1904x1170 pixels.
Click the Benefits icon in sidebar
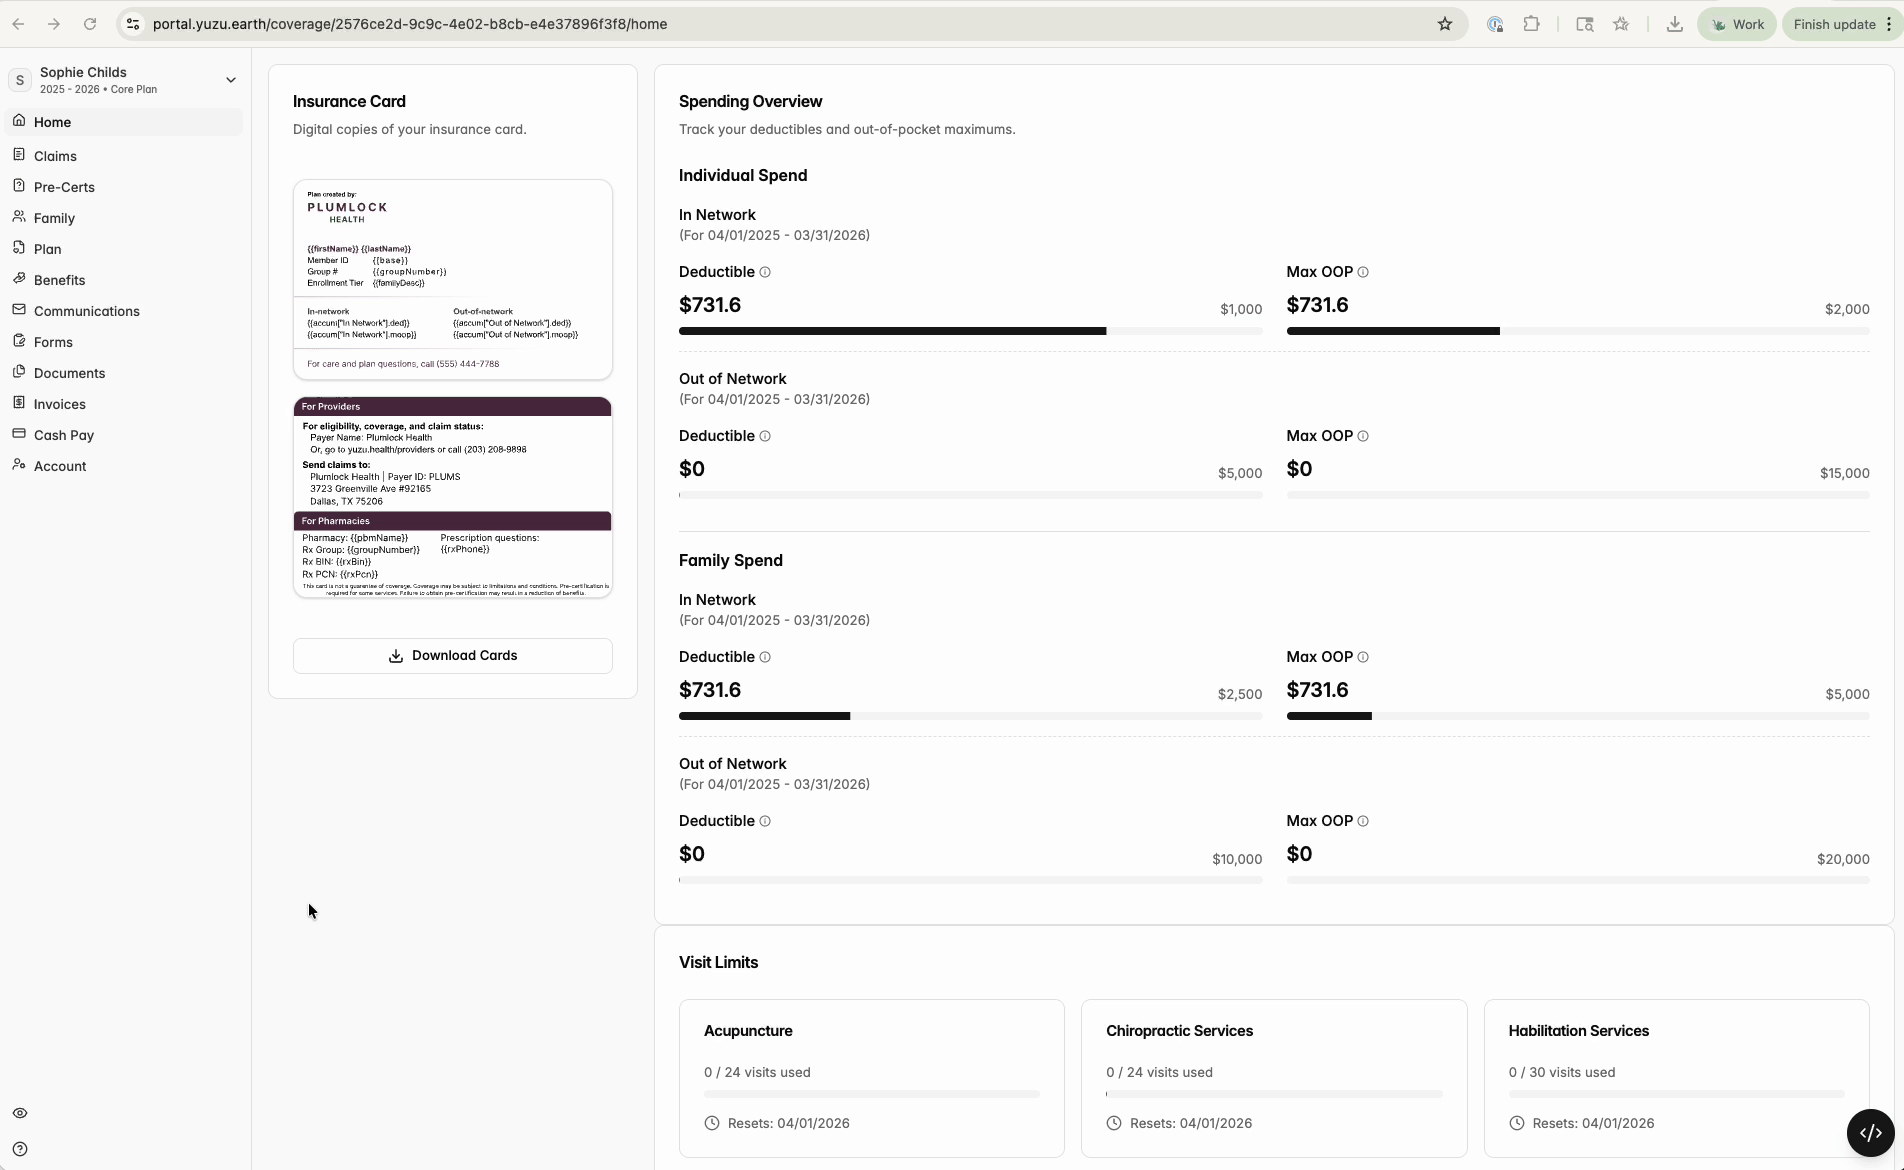point(19,279)
